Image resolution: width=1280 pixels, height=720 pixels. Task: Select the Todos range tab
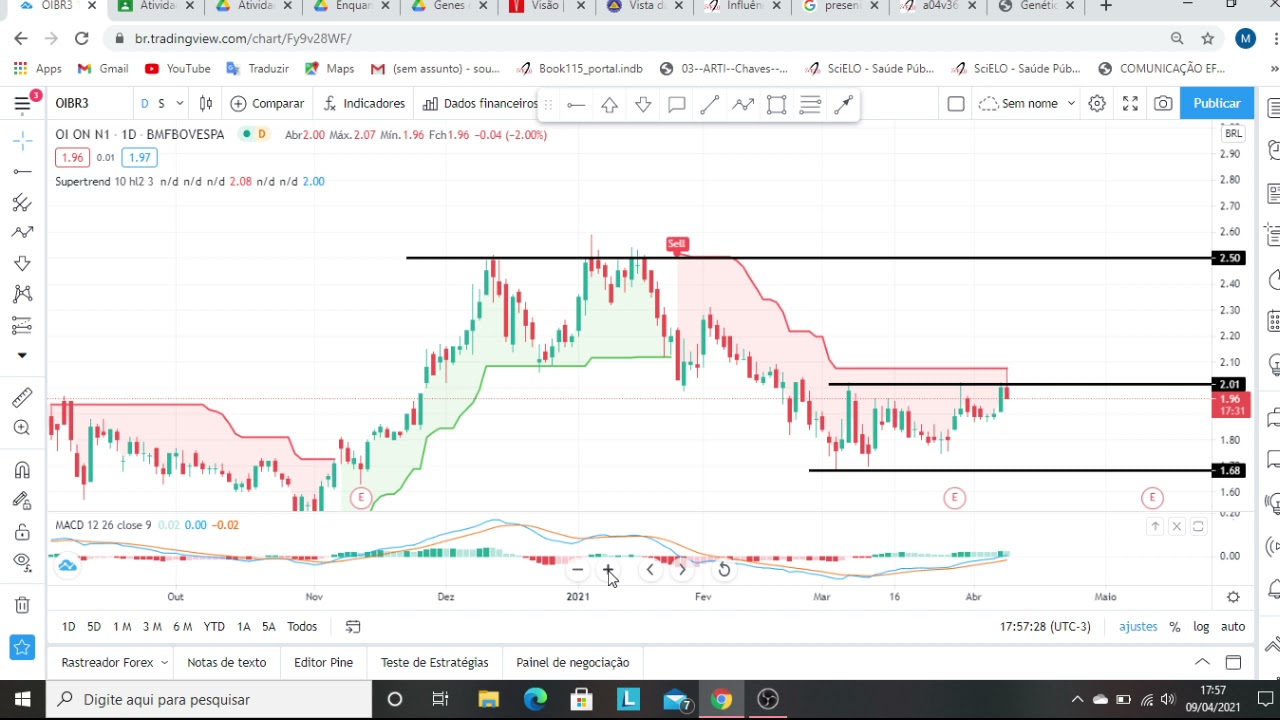tap(302, 626)
